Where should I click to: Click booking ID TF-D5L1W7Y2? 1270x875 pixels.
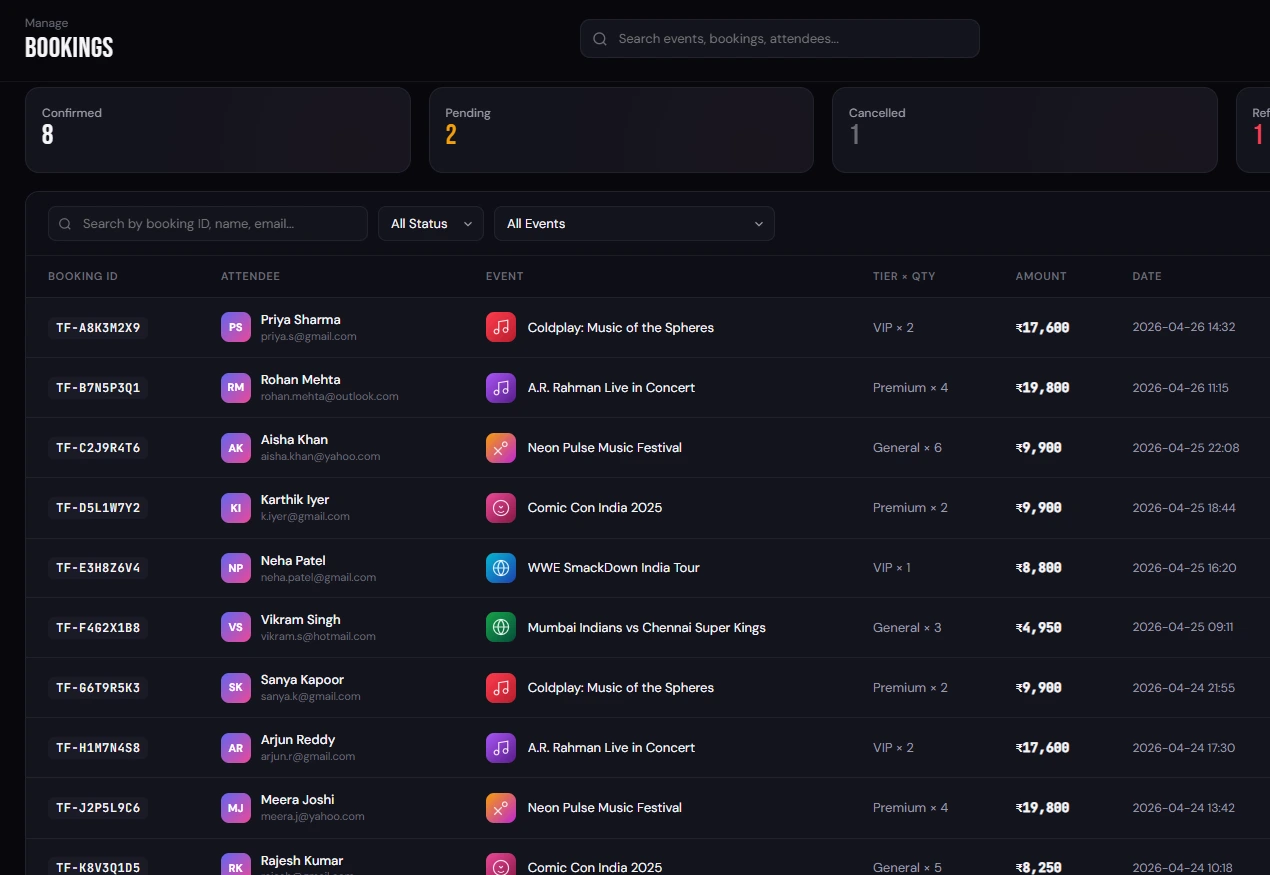click(98, 507)
